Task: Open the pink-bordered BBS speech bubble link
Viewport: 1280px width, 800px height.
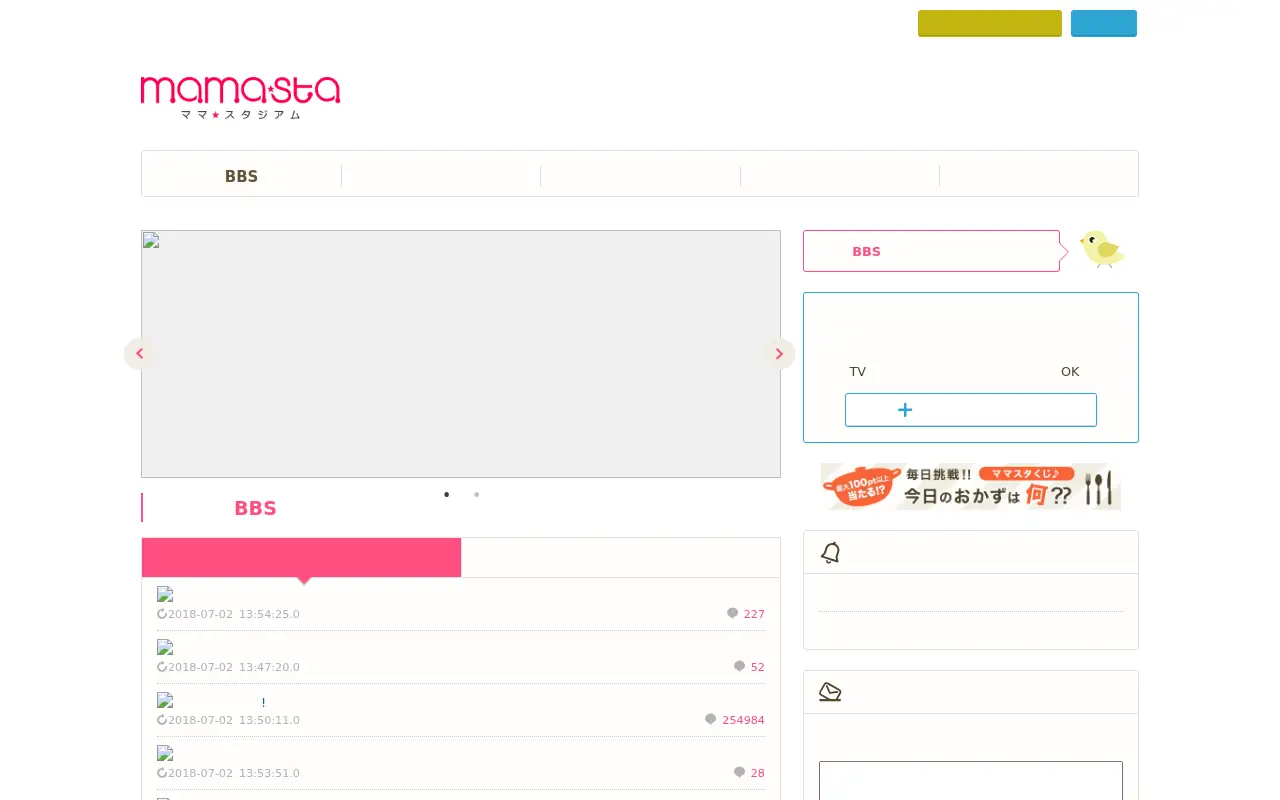Action: (x=931, y=251)
